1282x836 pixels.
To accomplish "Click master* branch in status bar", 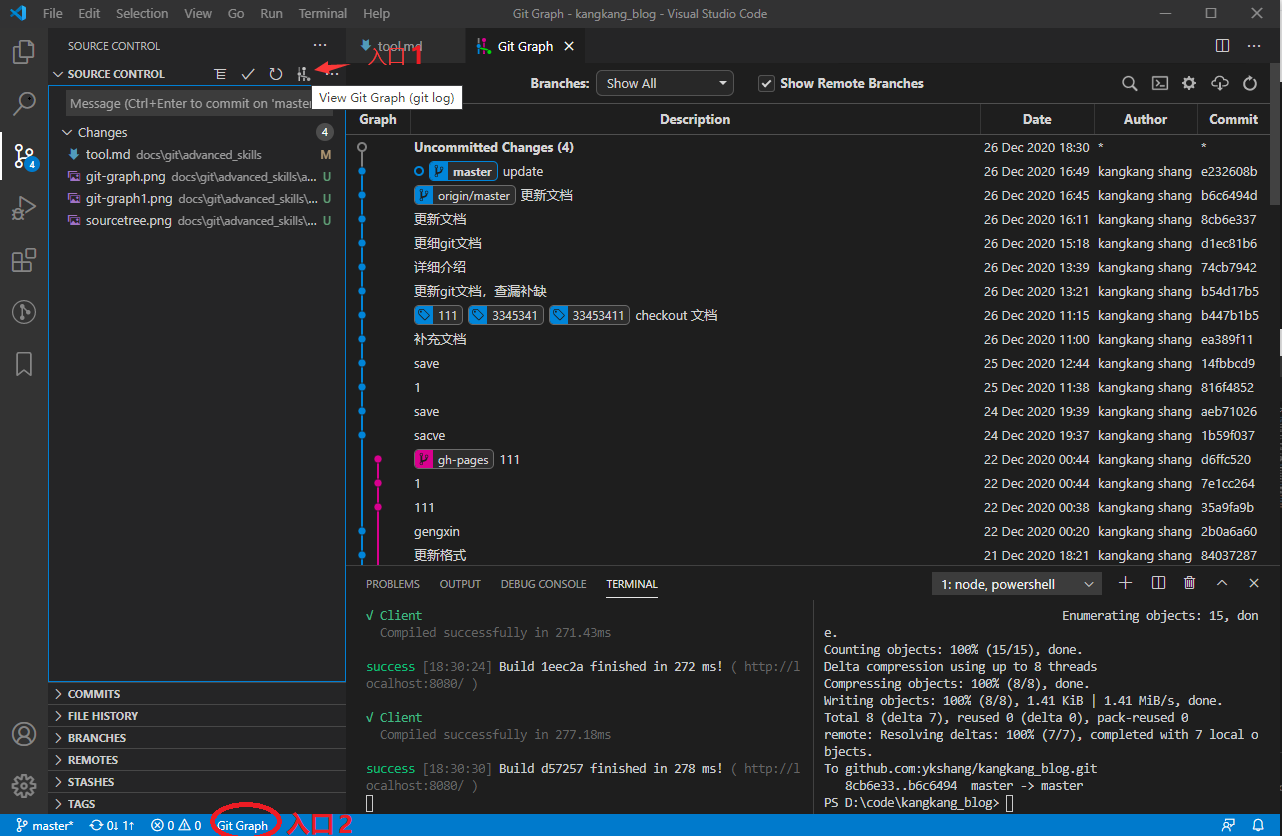I will [x=45, y=825].
